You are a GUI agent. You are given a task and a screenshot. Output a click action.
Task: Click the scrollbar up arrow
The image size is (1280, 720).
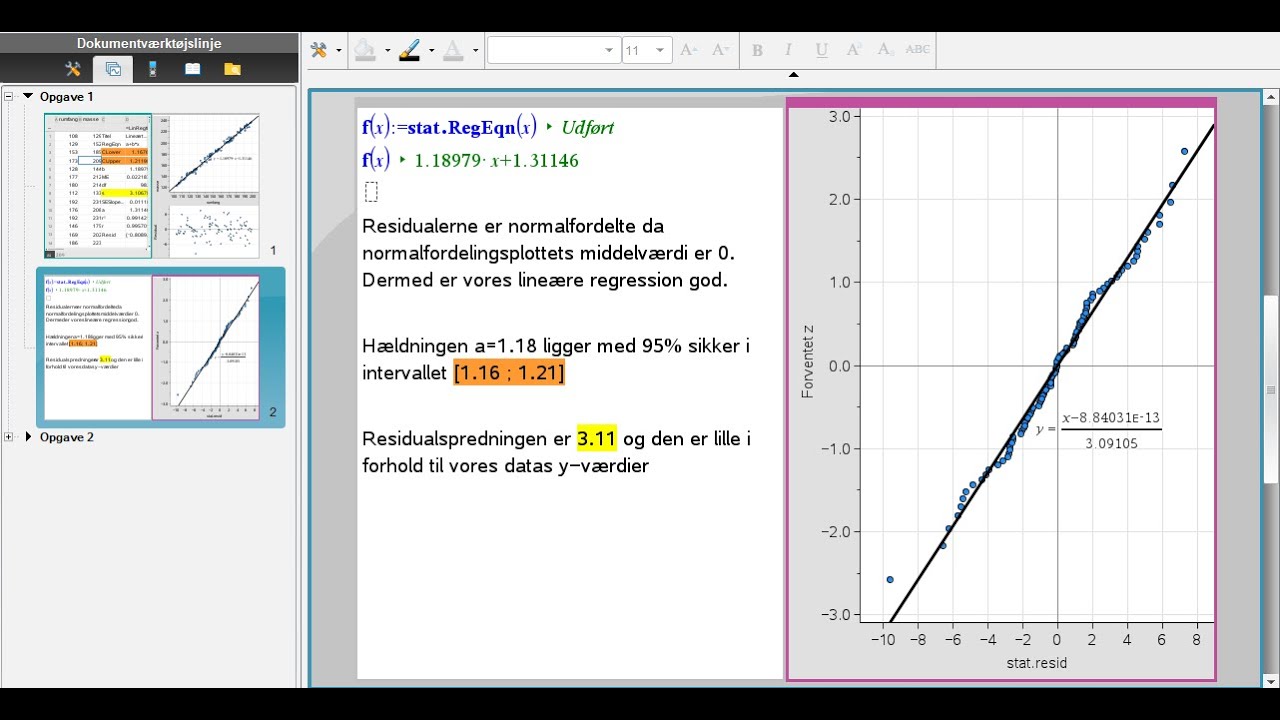tap(1271, 97)
